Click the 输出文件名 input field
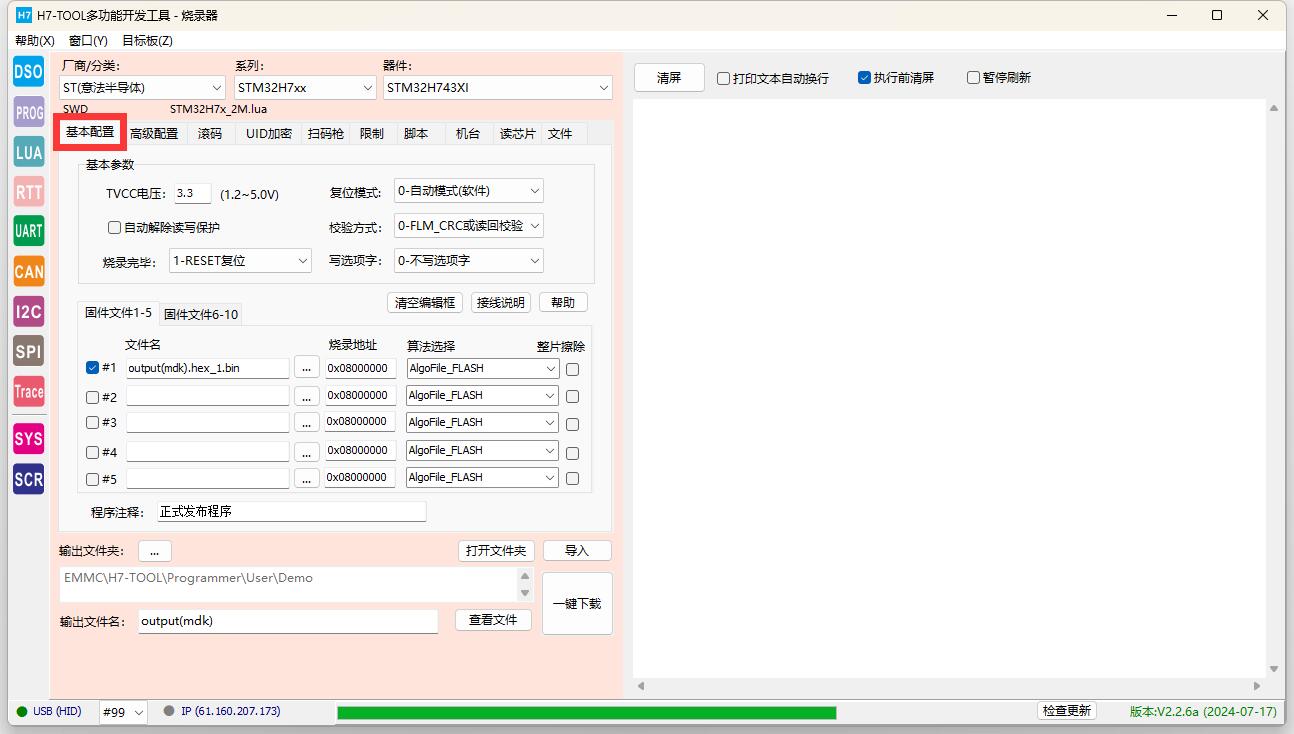 (x=288, y=621)
